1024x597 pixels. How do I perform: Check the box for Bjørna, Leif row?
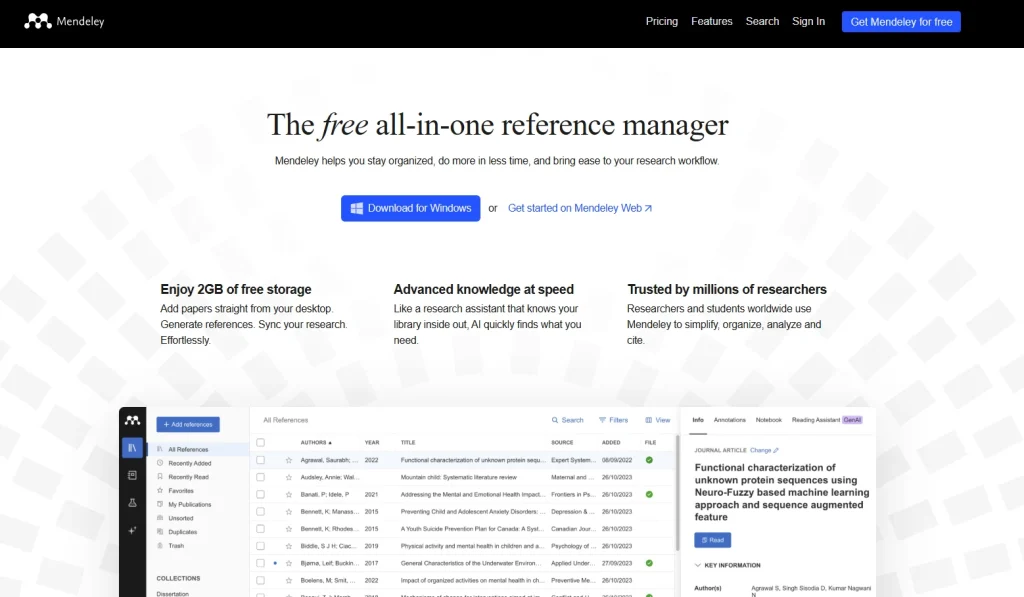pyautogui.click(x=261, y=563)
